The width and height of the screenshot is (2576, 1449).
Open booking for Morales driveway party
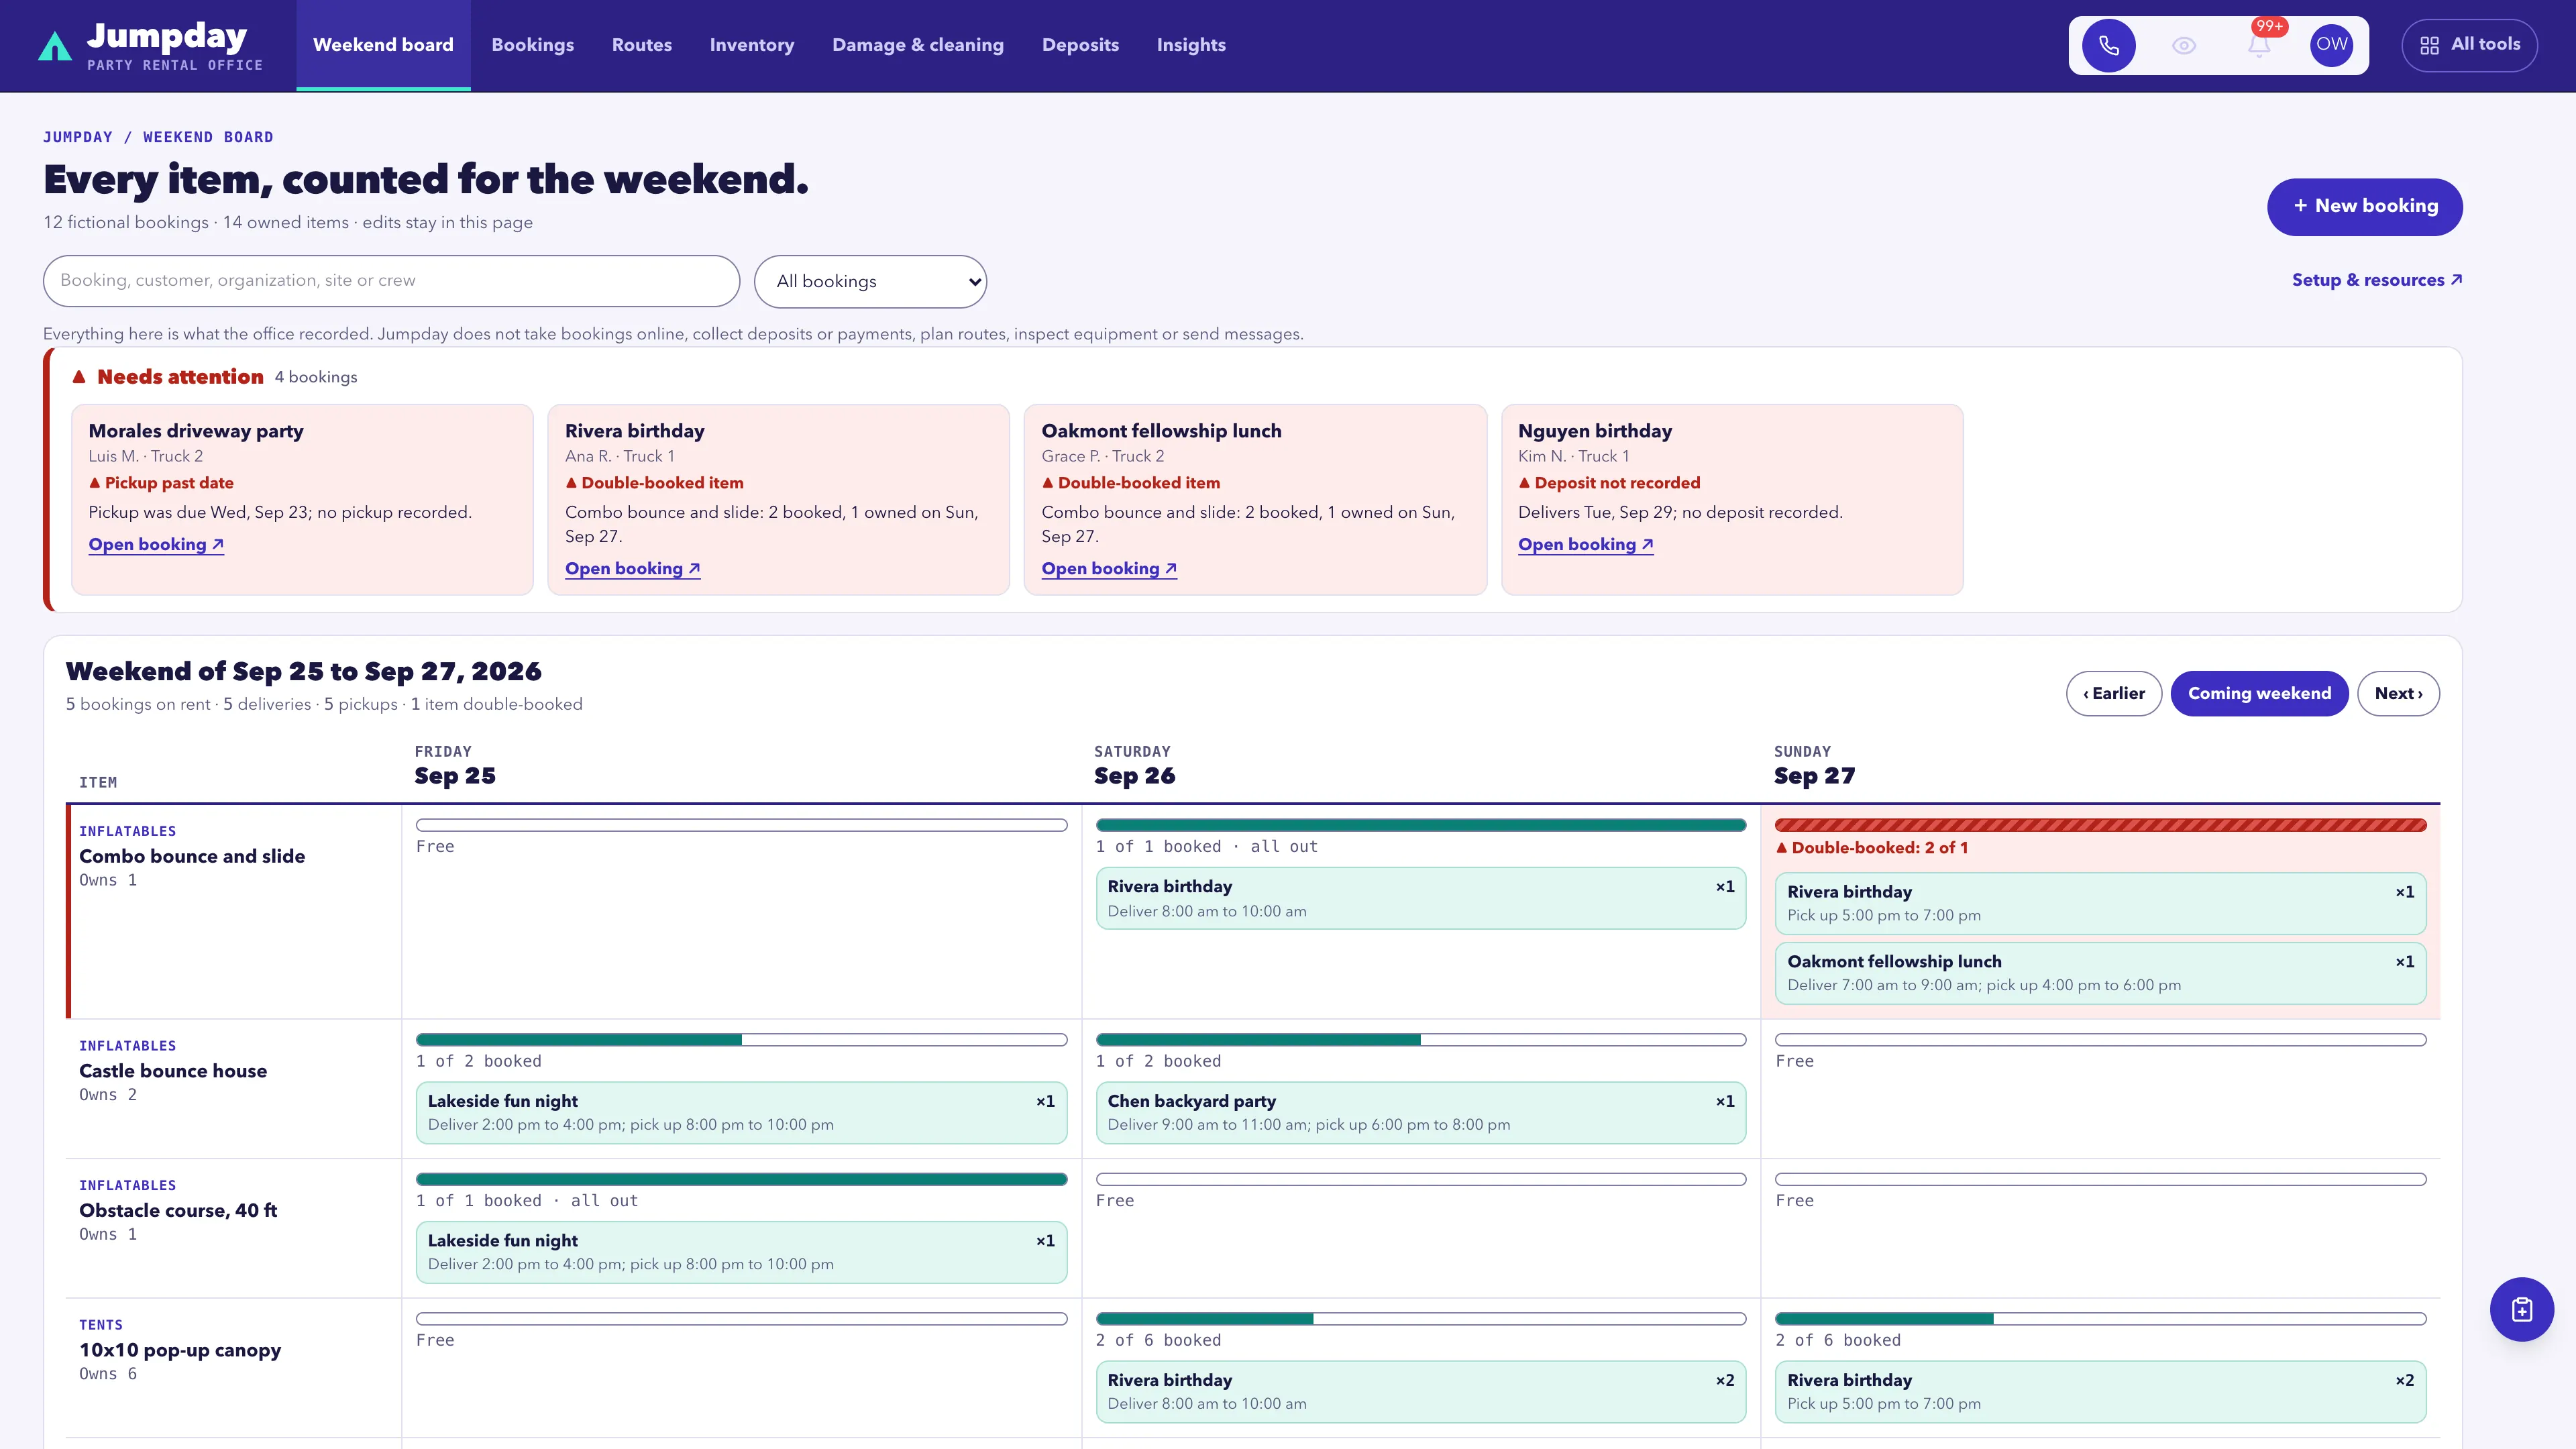click(156, 545)
